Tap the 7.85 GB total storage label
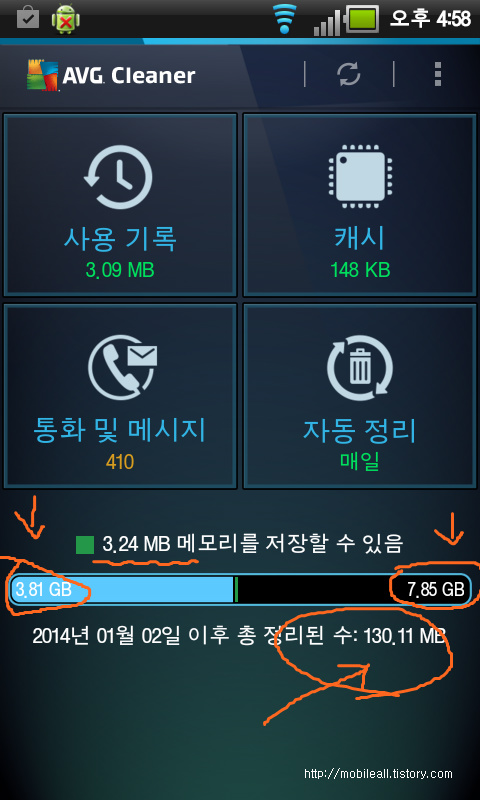This screenshot has width=480, height=800. pos(436,590)
